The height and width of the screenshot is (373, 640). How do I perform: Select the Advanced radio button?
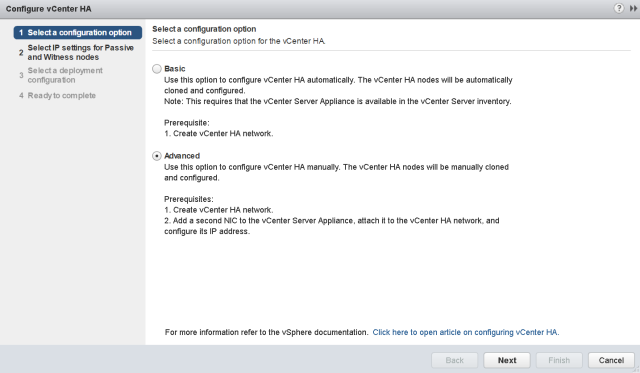pyautogui.click(x=157, y=156)
